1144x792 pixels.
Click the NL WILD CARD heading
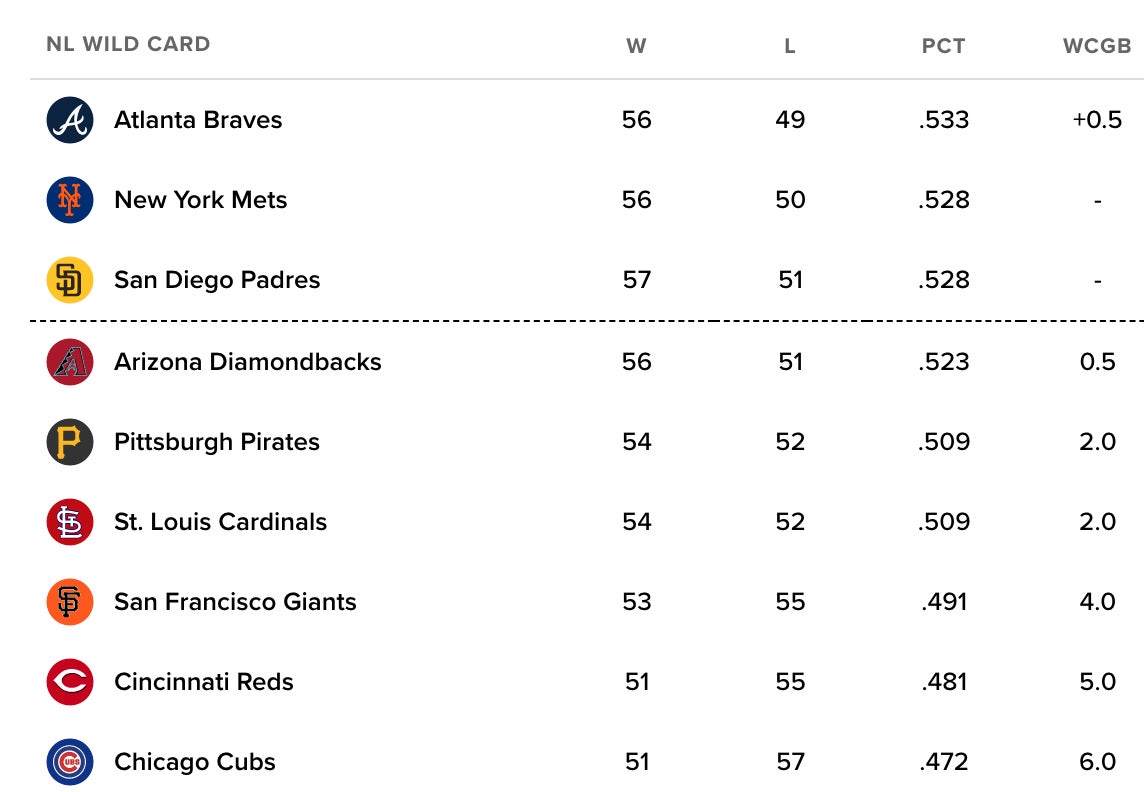(x=128, y=44)
